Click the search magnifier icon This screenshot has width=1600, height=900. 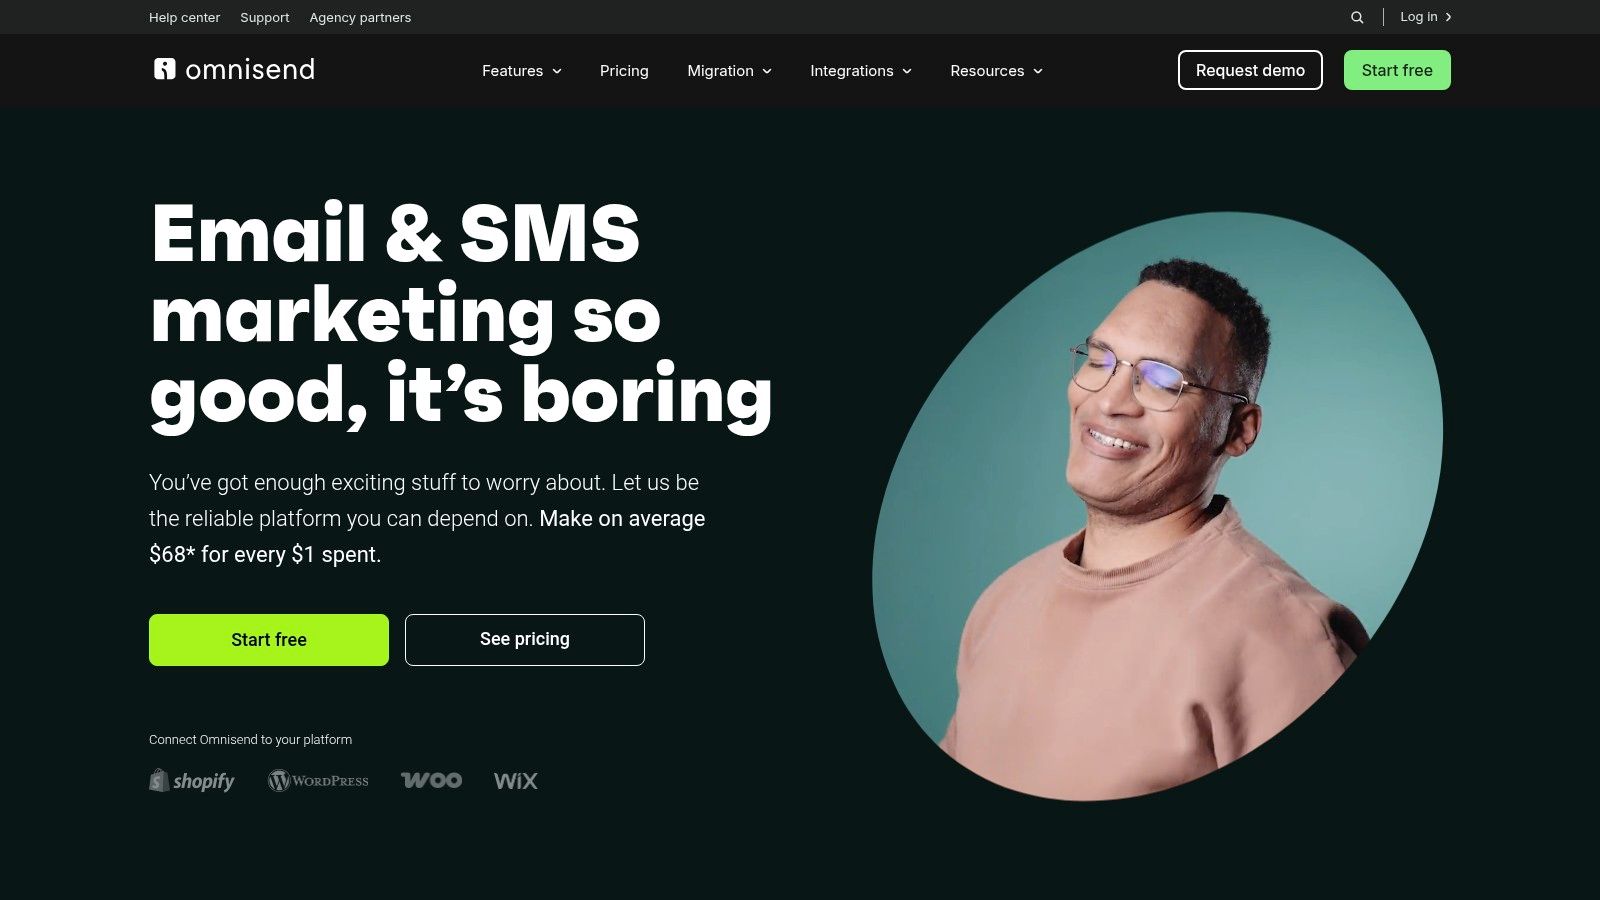[x=1357, y=17]
